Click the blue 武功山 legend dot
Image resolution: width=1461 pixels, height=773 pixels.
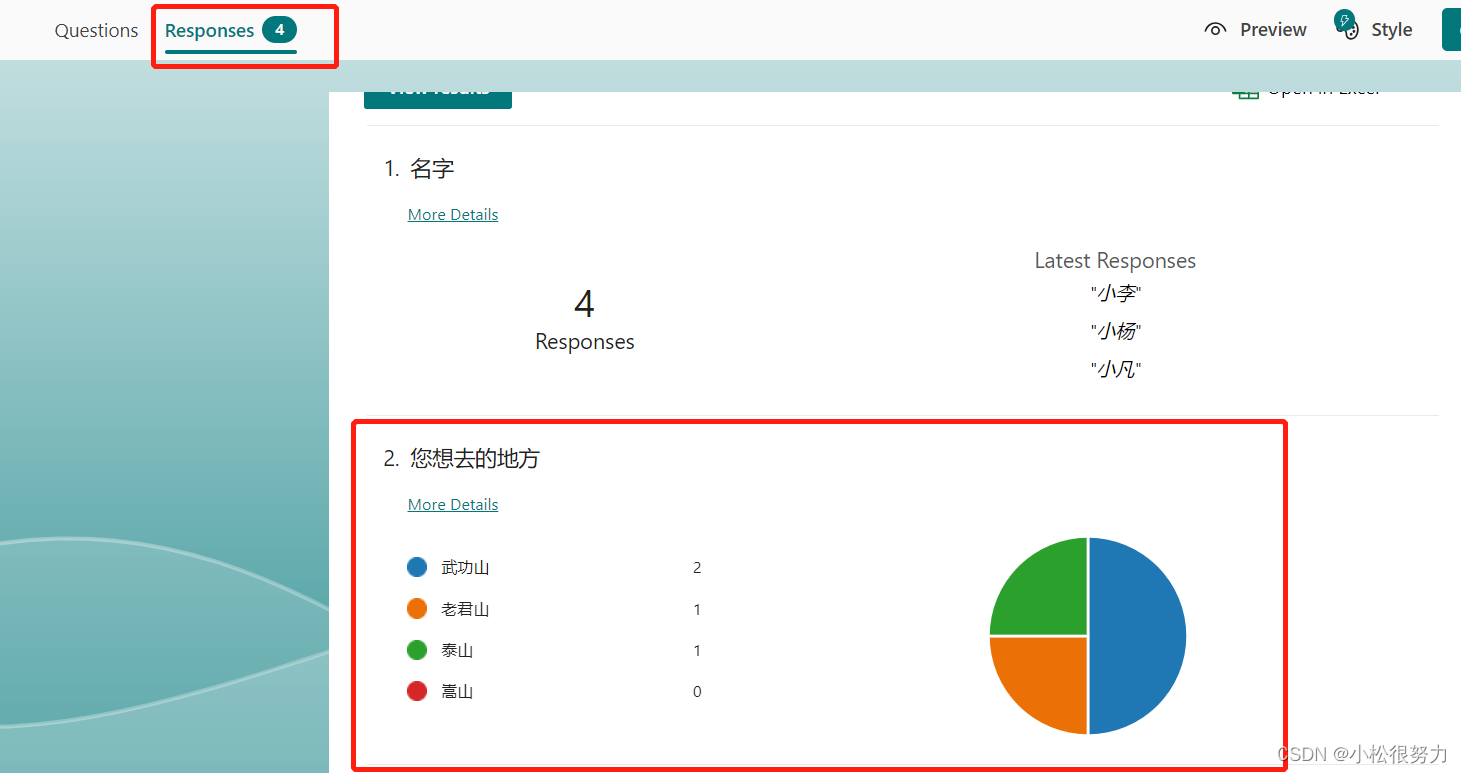pos(417,567)
